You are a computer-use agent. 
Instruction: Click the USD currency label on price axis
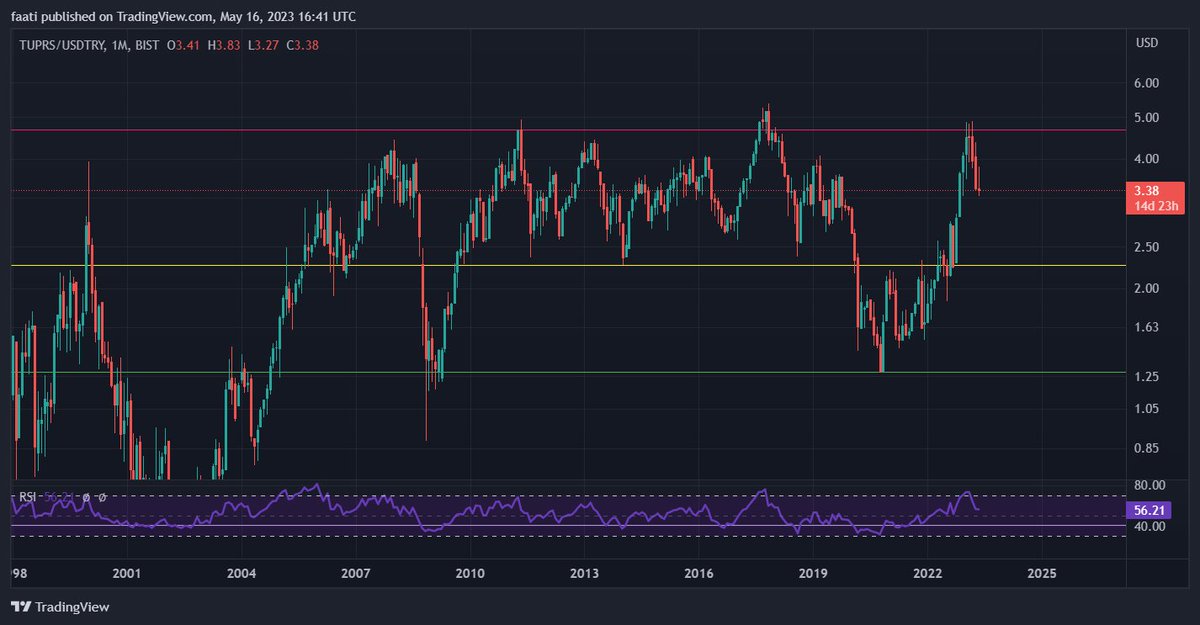tap(1146, 43)
